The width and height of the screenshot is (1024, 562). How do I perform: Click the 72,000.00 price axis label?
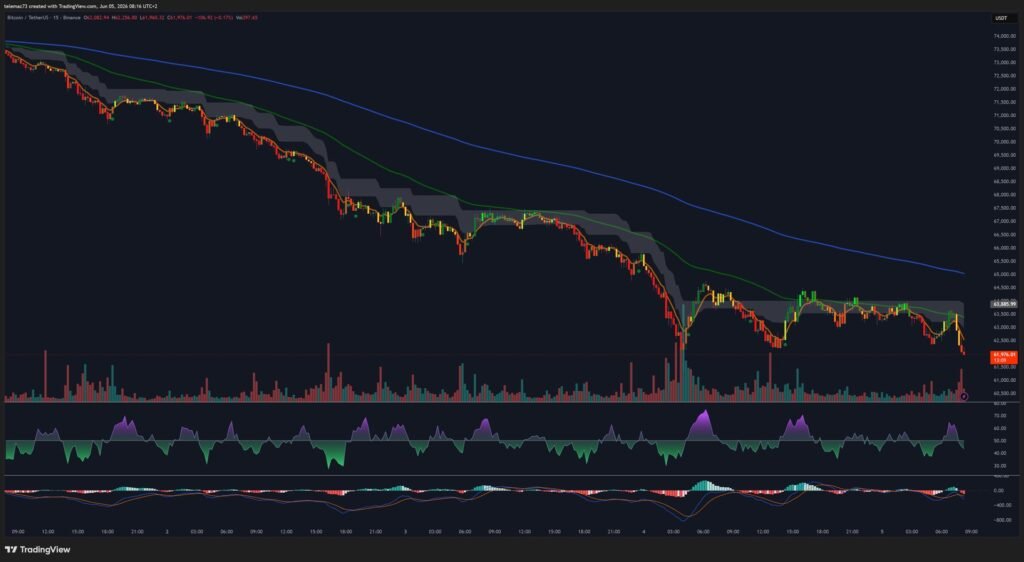pos(1004,89)
